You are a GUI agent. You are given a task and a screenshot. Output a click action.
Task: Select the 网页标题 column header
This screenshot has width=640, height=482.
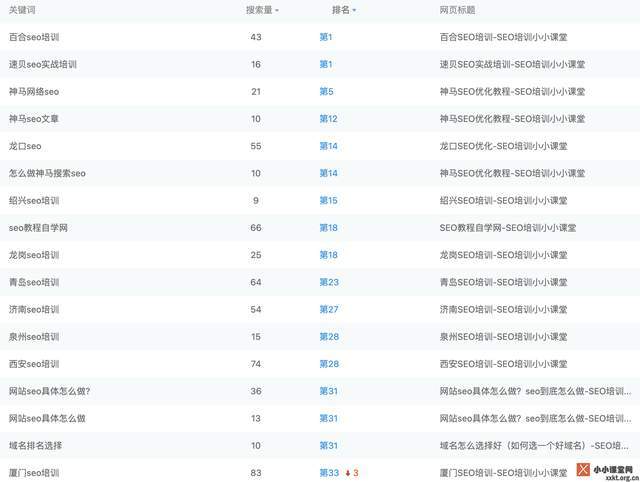pyautogui.click(x=457, y=10)
